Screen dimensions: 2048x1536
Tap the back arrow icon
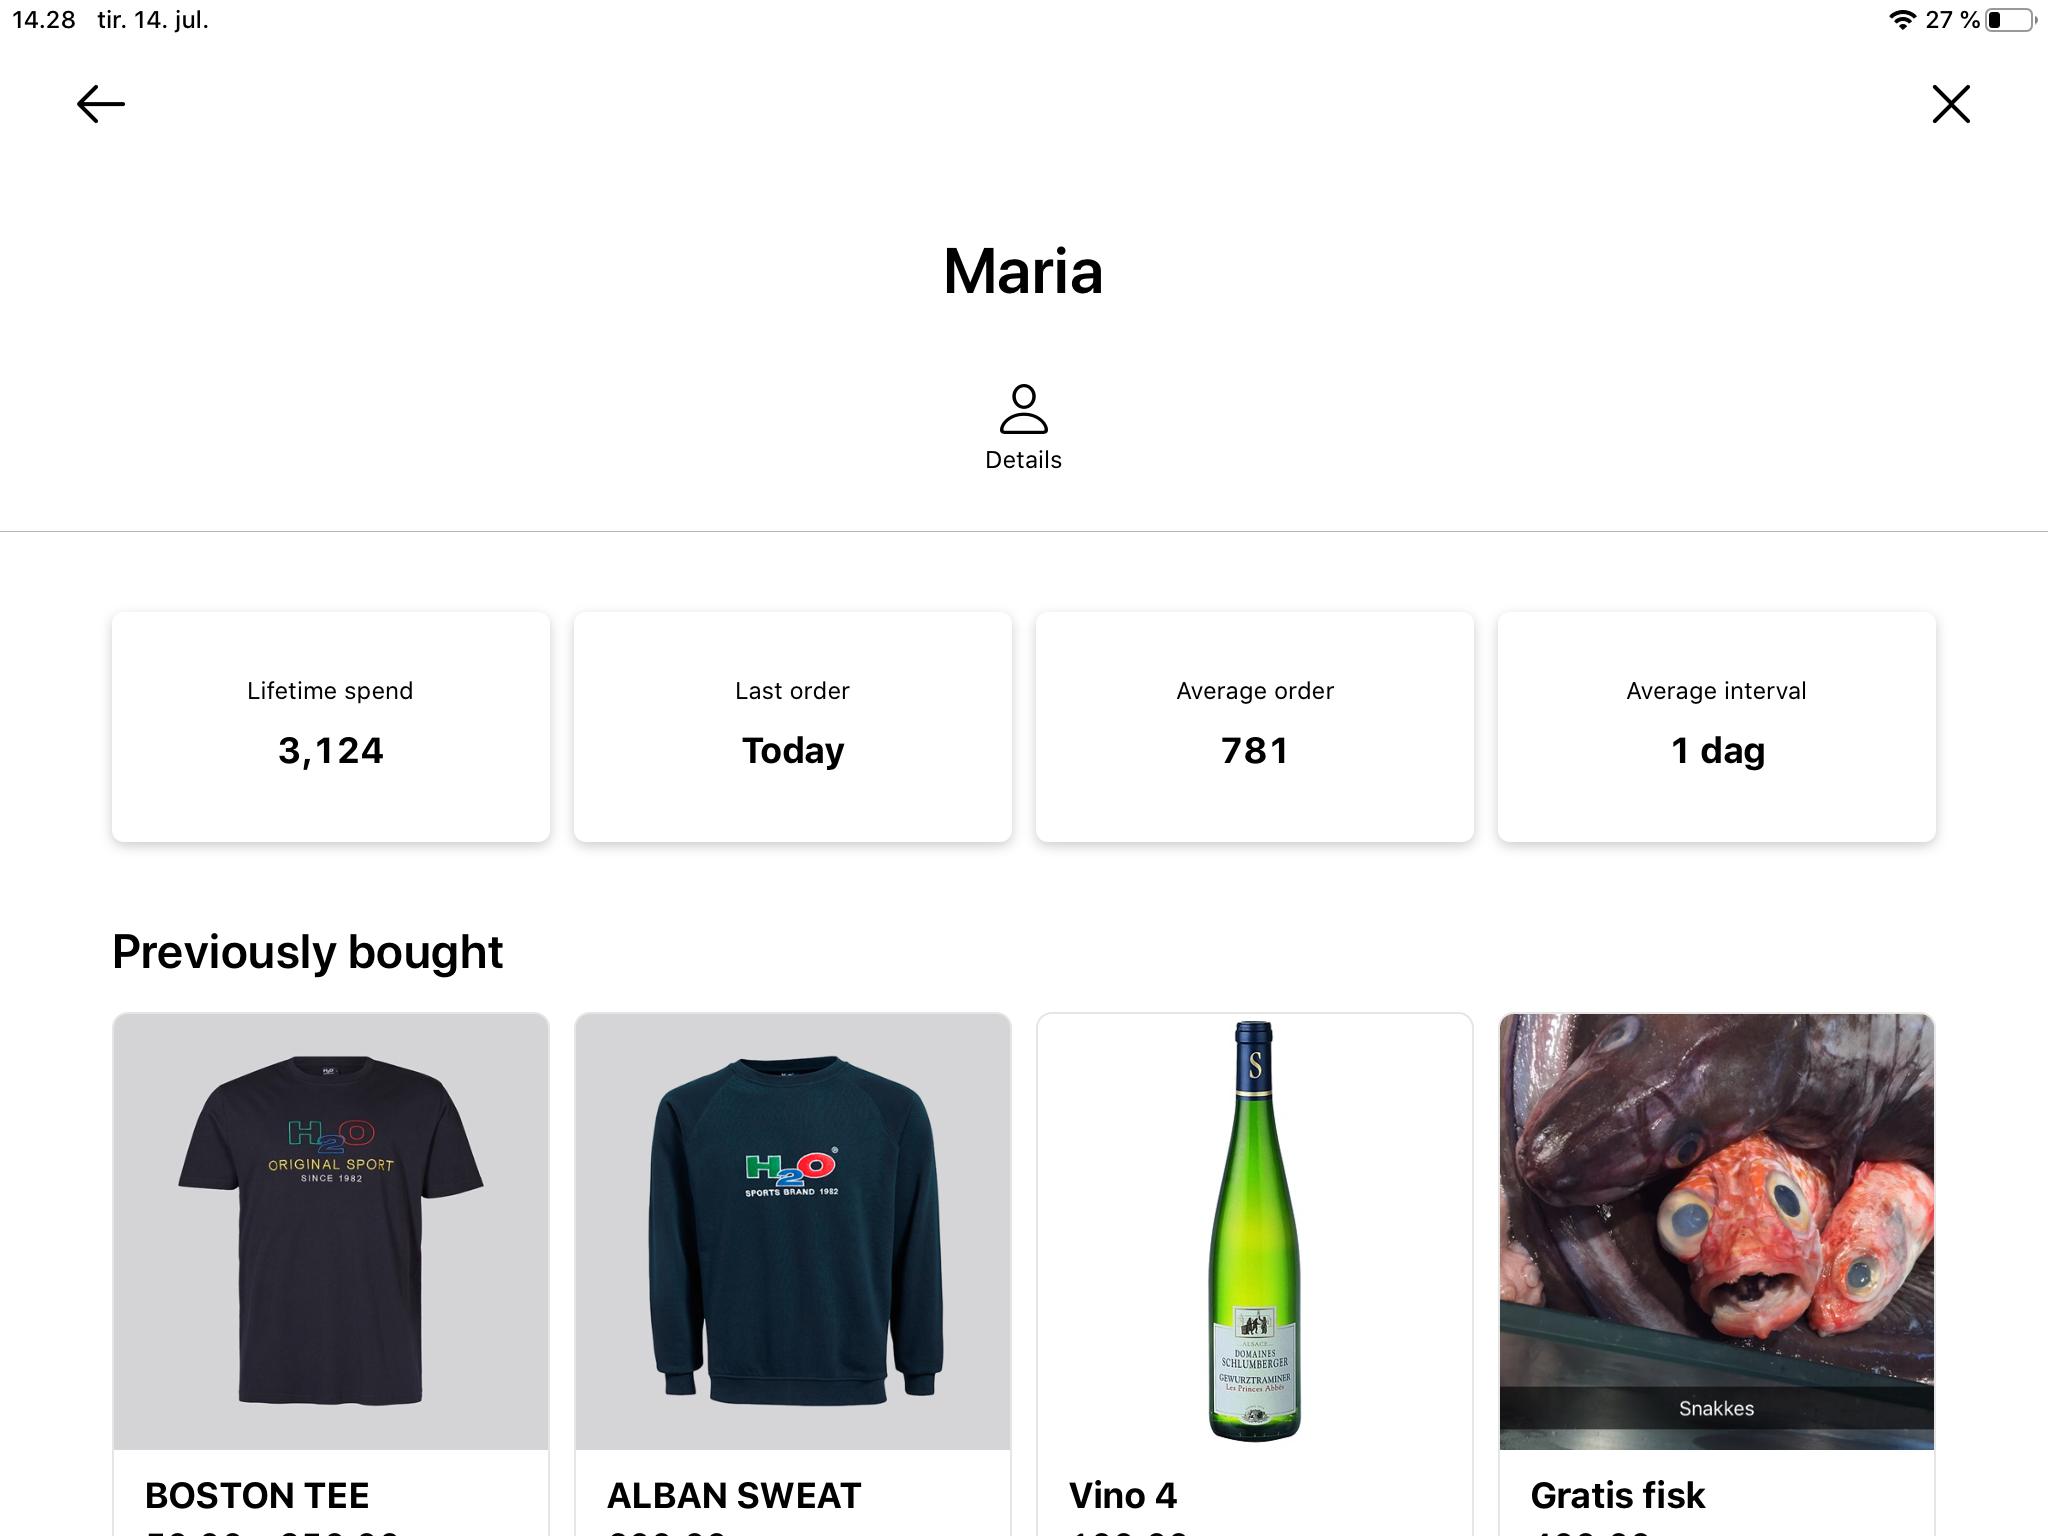pos(101,104)
